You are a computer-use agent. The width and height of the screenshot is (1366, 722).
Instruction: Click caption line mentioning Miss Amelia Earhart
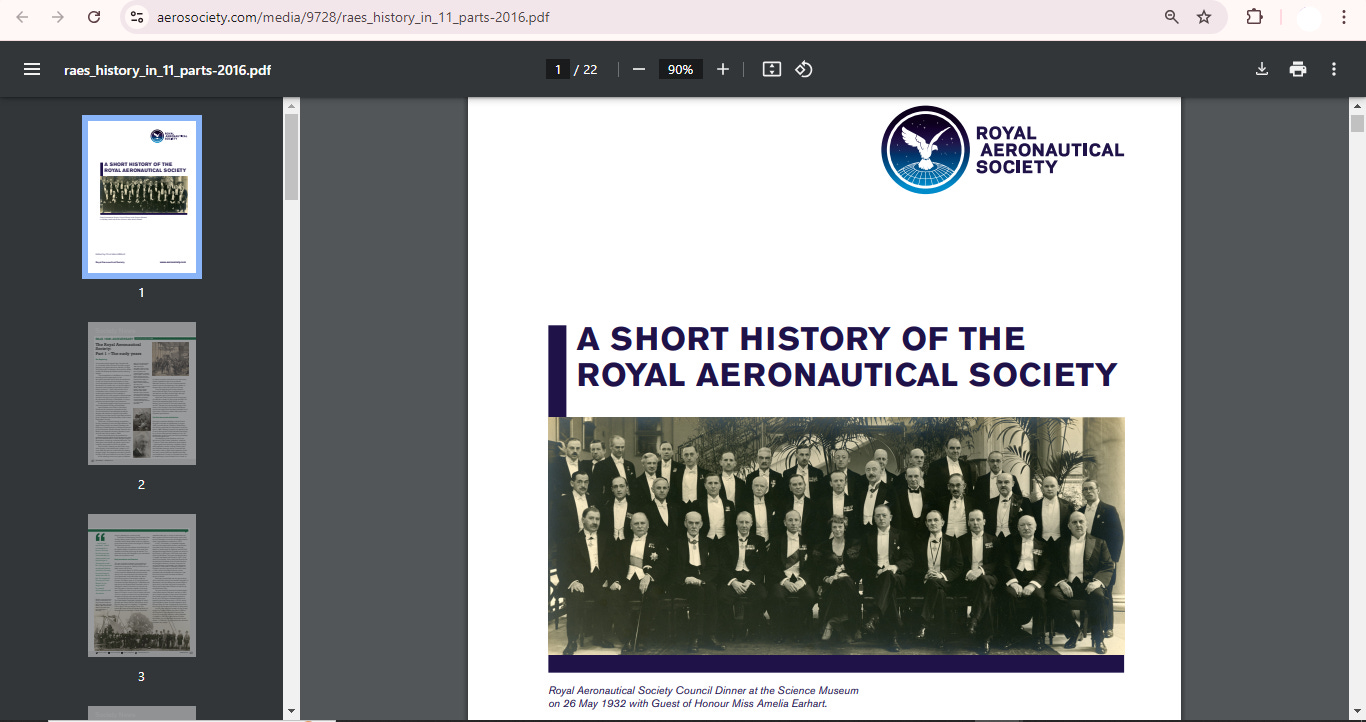pos(688,704)
